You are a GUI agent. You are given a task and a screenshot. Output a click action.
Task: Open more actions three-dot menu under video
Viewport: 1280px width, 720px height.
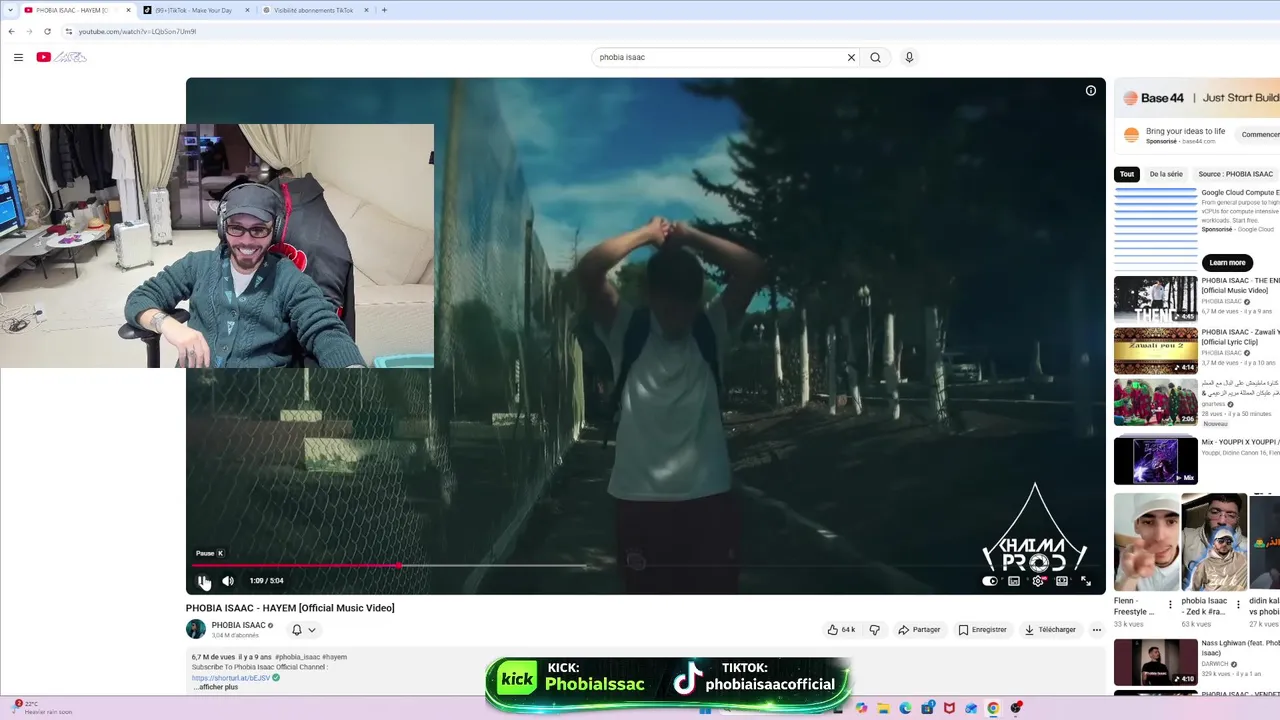pyautogui.click(x=1097, y=630)
